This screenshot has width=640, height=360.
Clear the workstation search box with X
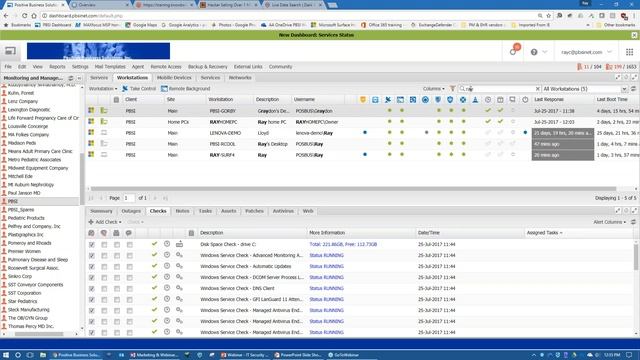[538, 89]
